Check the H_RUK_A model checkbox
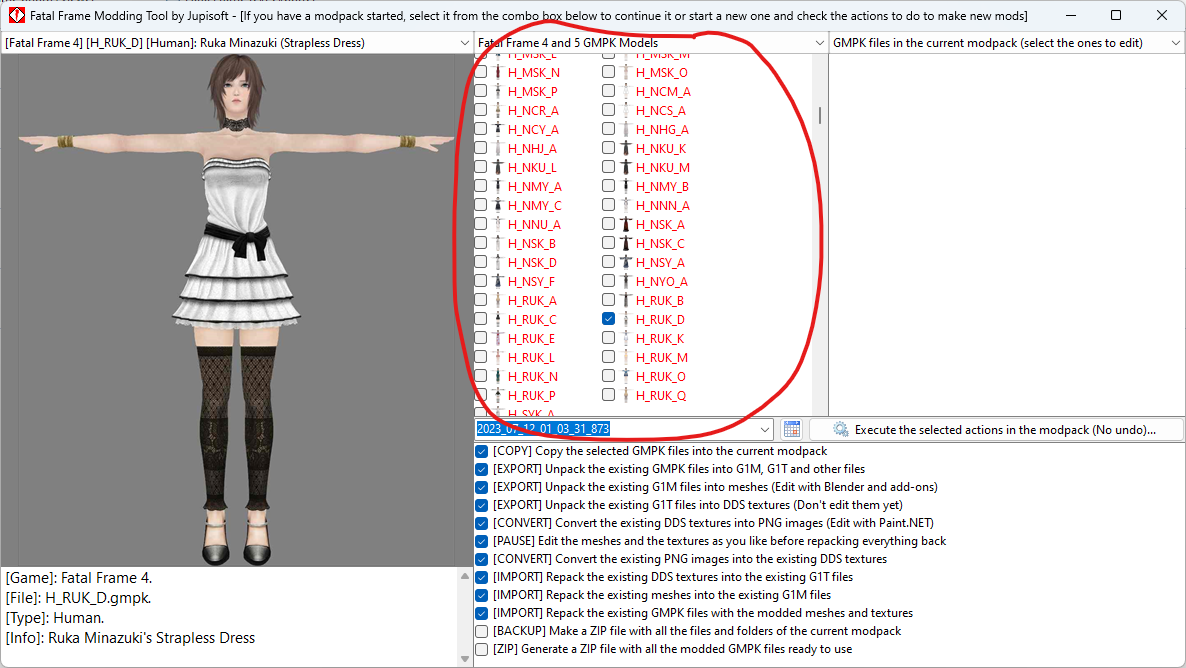Screen dimensions: 1186x668 pos(480,300)
